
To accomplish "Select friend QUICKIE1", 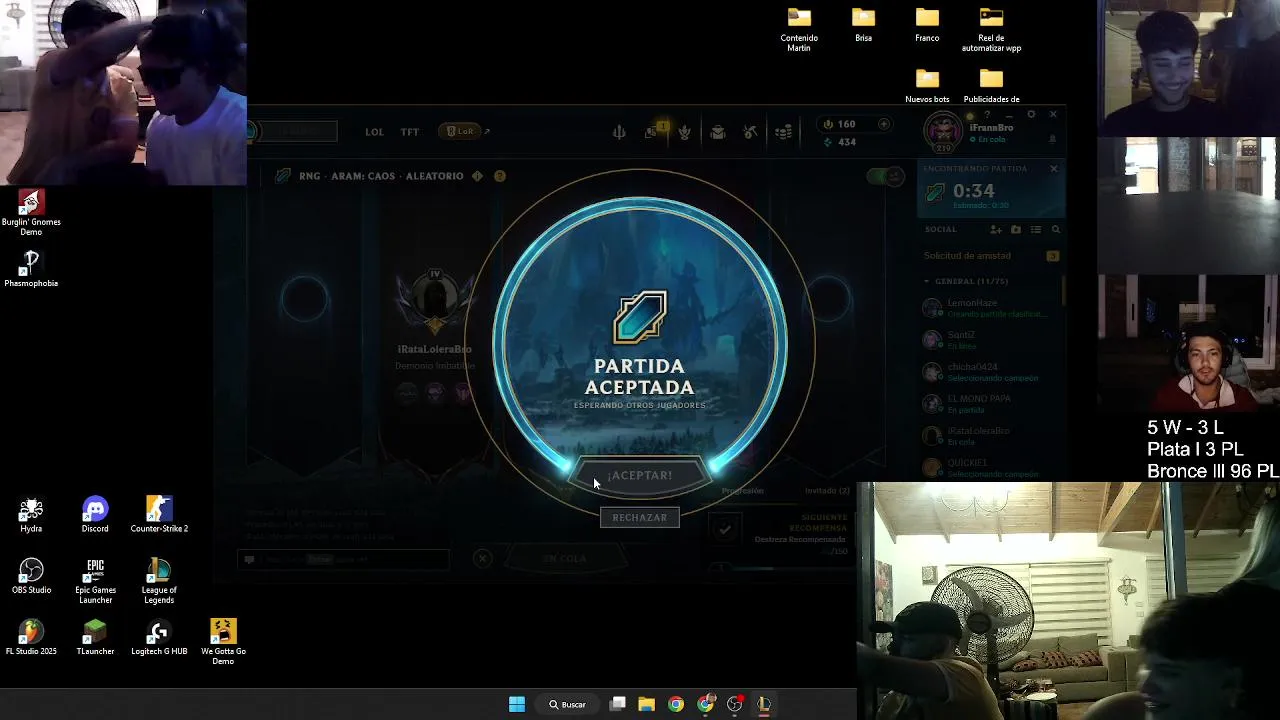I will (x=990, y=467).
